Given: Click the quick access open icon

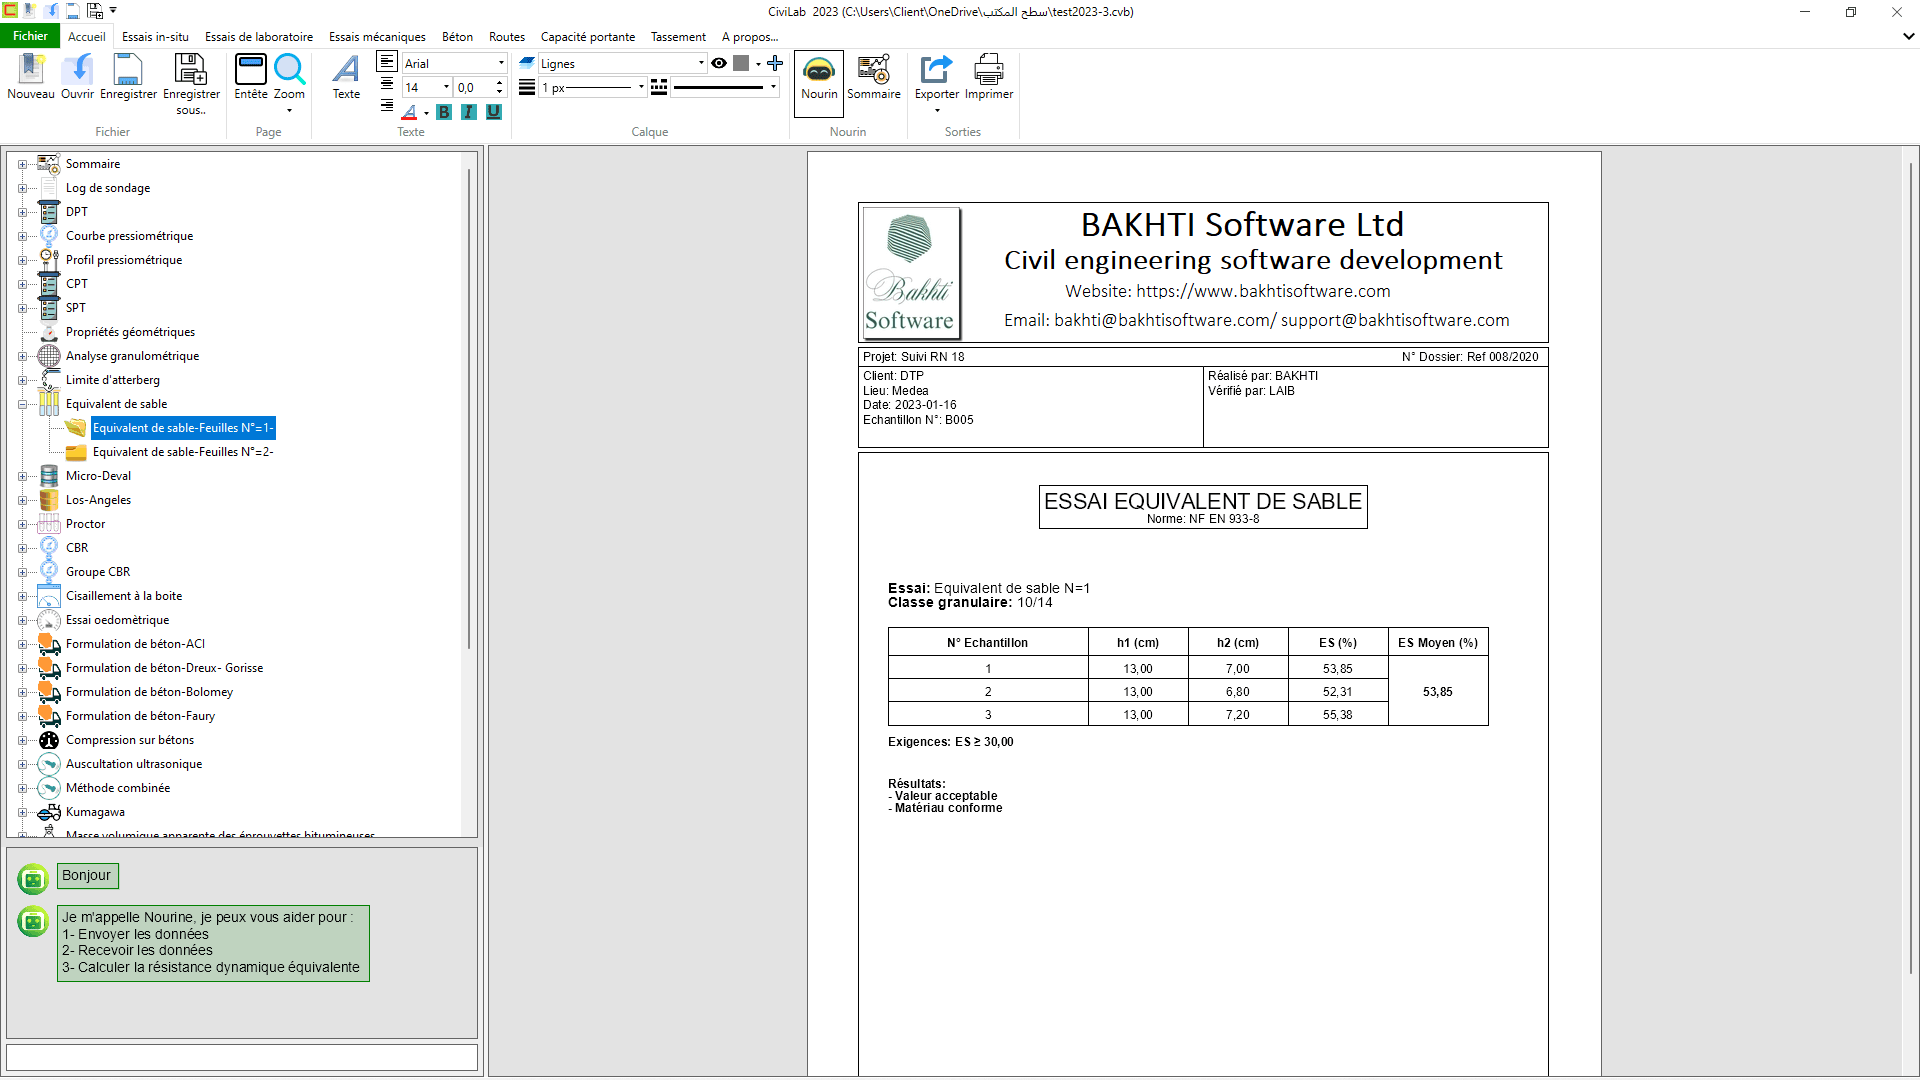Looking at the screenshot, I should point(51,11).
